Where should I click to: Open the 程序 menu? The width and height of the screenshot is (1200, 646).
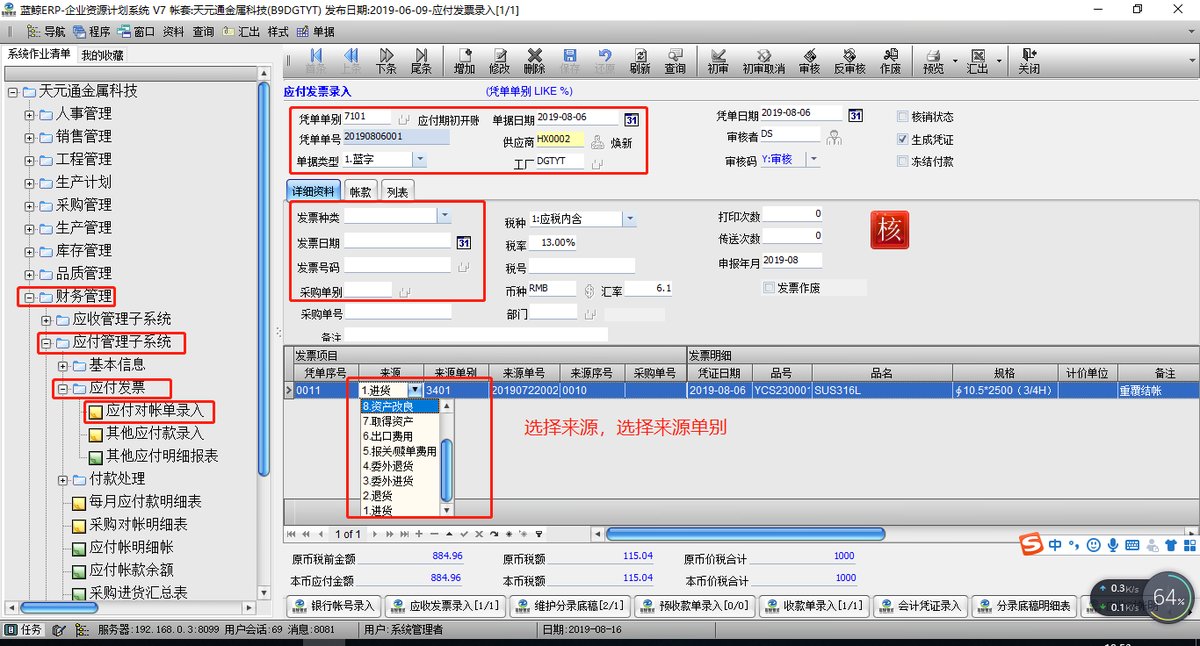tap(90, 31)
